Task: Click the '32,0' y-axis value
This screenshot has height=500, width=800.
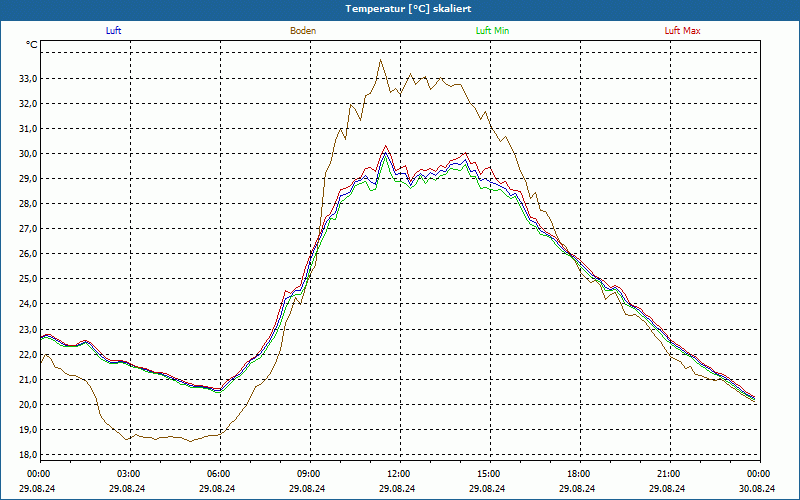Action: [28, 104]
